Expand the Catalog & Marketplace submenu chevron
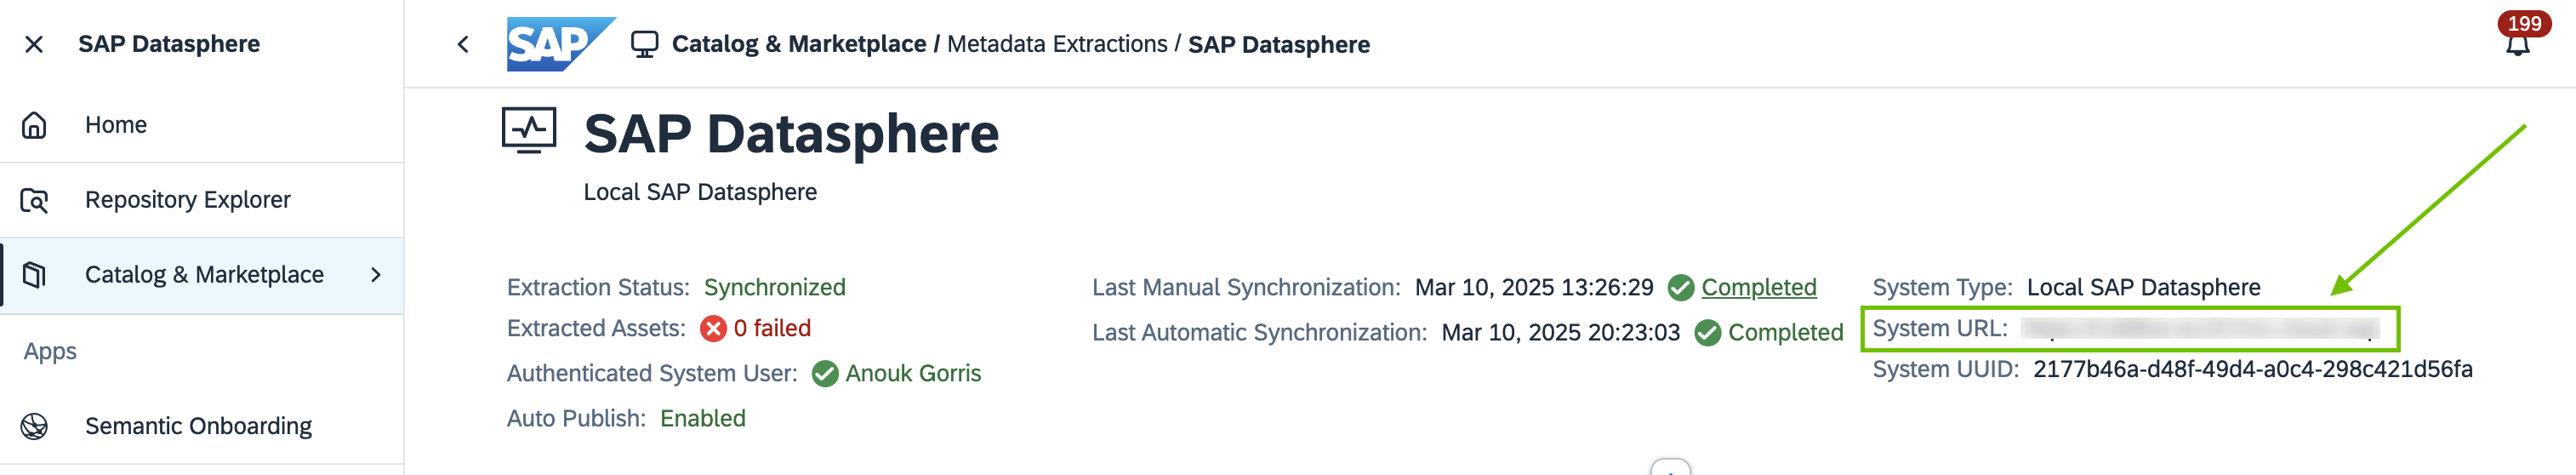 (376, 275)
